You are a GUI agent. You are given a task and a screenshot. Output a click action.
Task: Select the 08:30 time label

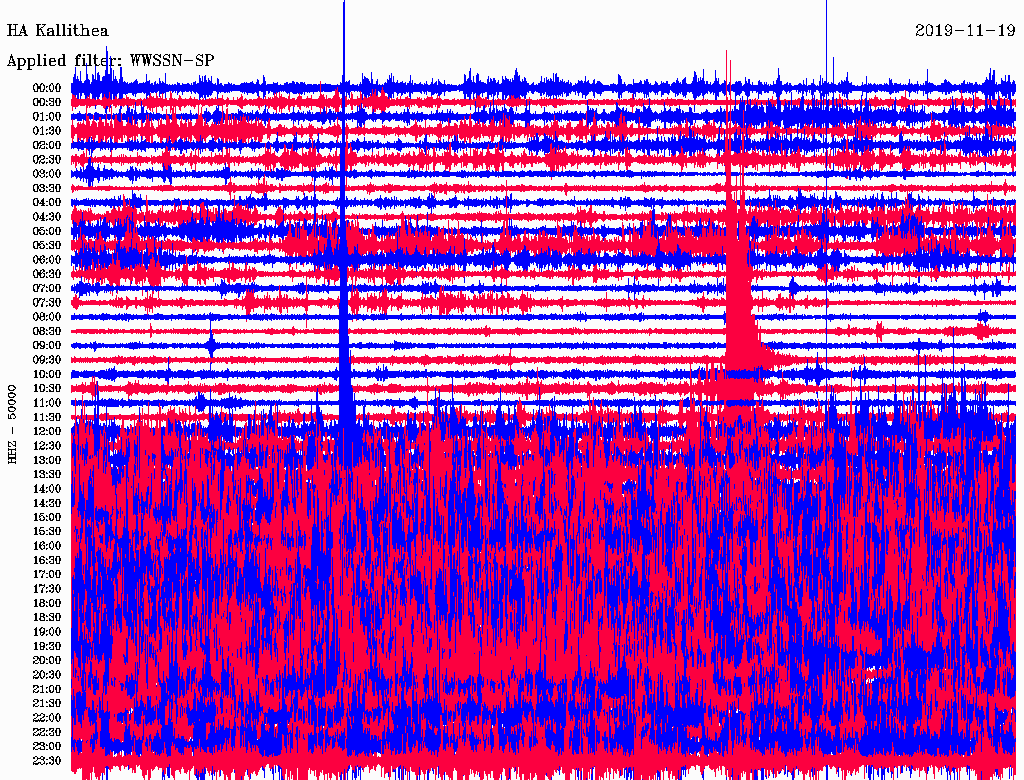47,332
